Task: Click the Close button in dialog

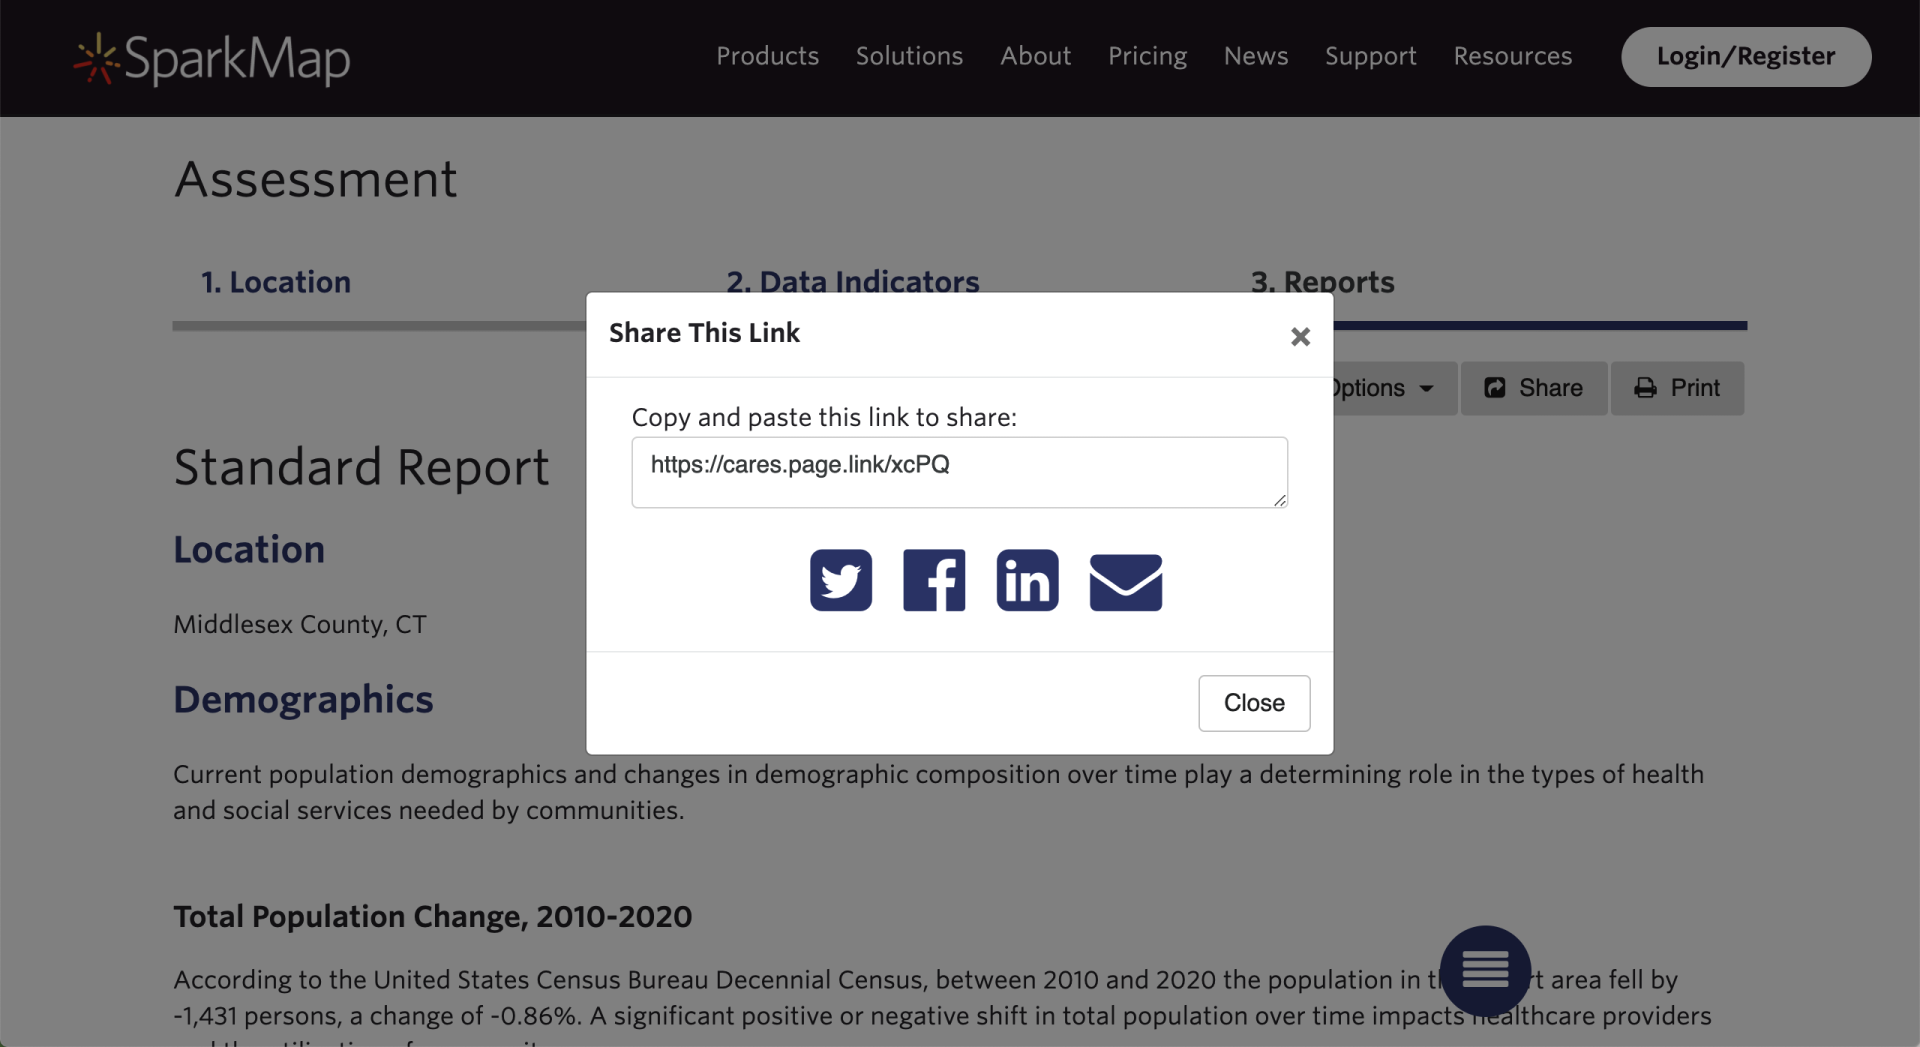Action: tap(1254, 703)
